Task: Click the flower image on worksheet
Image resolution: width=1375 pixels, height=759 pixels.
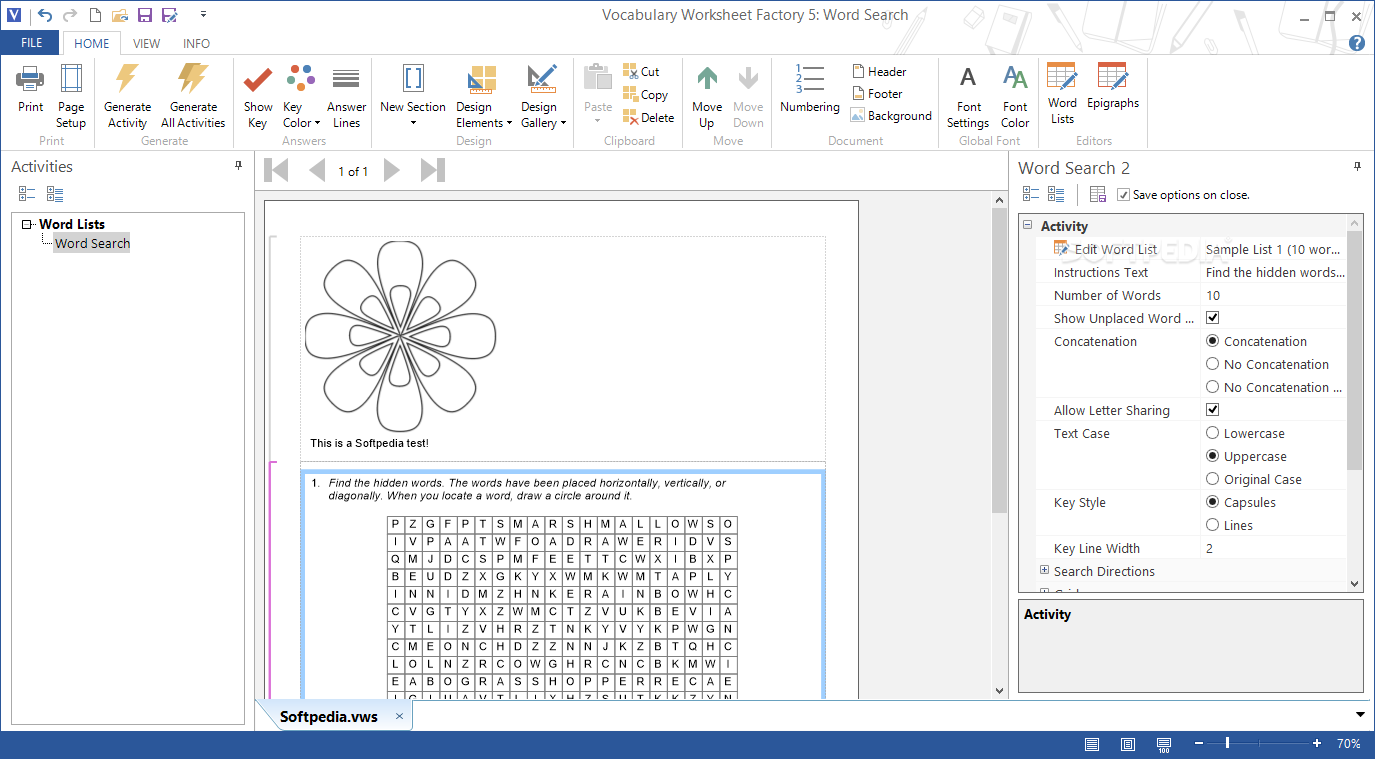Action: click(x=400, y=336)
